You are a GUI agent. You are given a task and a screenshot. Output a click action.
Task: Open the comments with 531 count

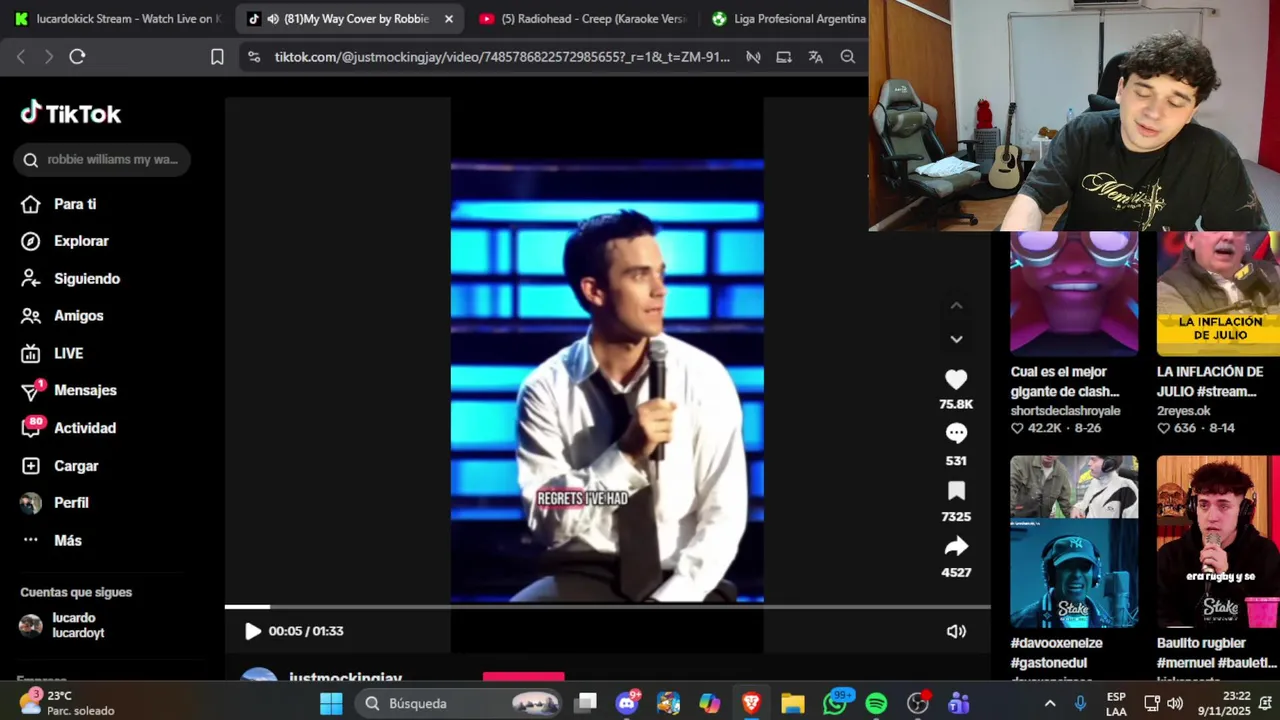click(956, 433)
